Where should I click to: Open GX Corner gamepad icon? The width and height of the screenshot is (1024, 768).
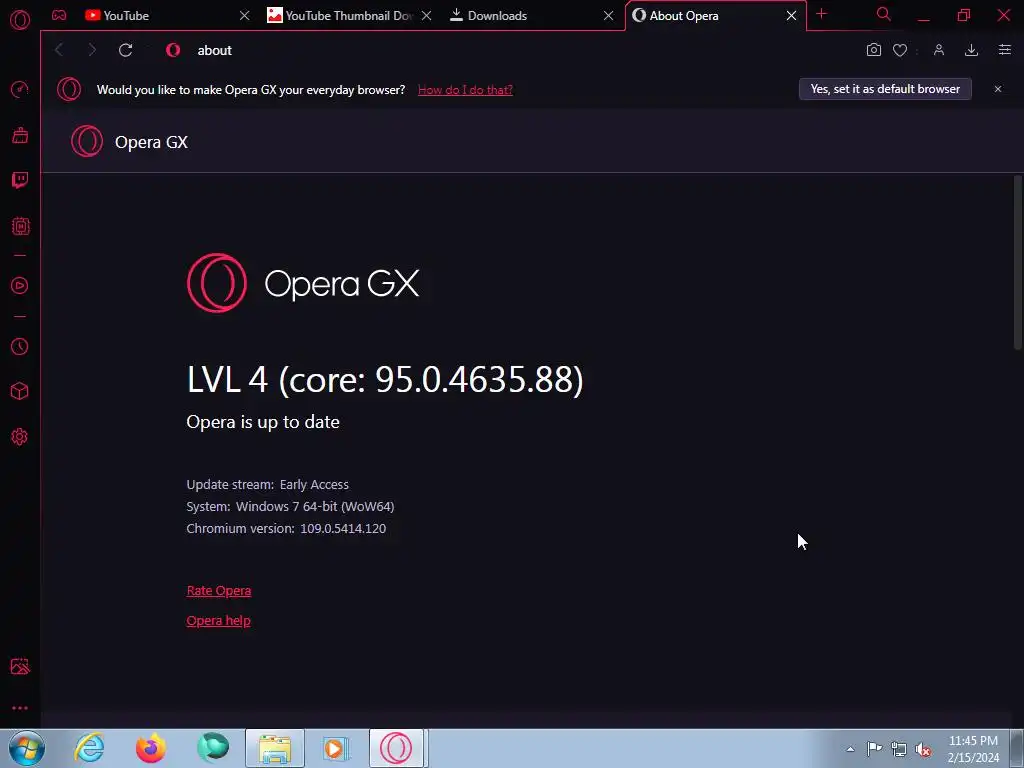59,15
